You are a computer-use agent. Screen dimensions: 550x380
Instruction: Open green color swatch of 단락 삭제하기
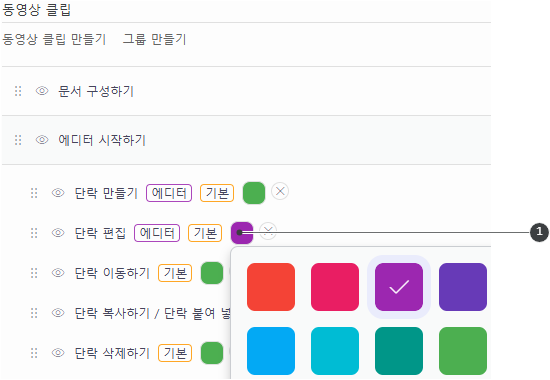point(212,353)
